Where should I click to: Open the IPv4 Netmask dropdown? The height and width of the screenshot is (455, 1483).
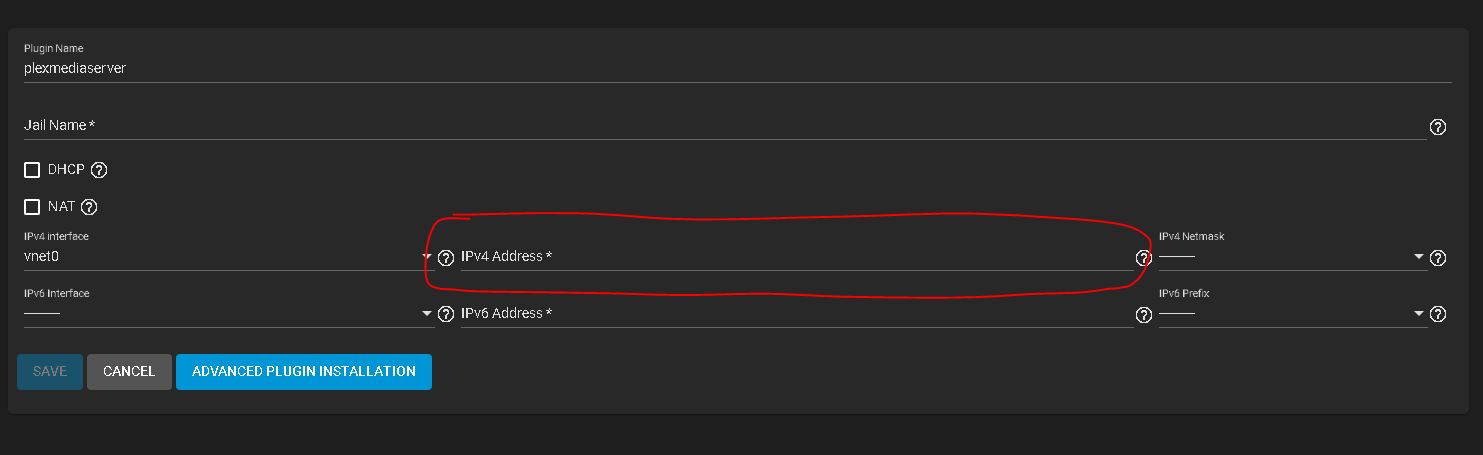[1292, 256]
